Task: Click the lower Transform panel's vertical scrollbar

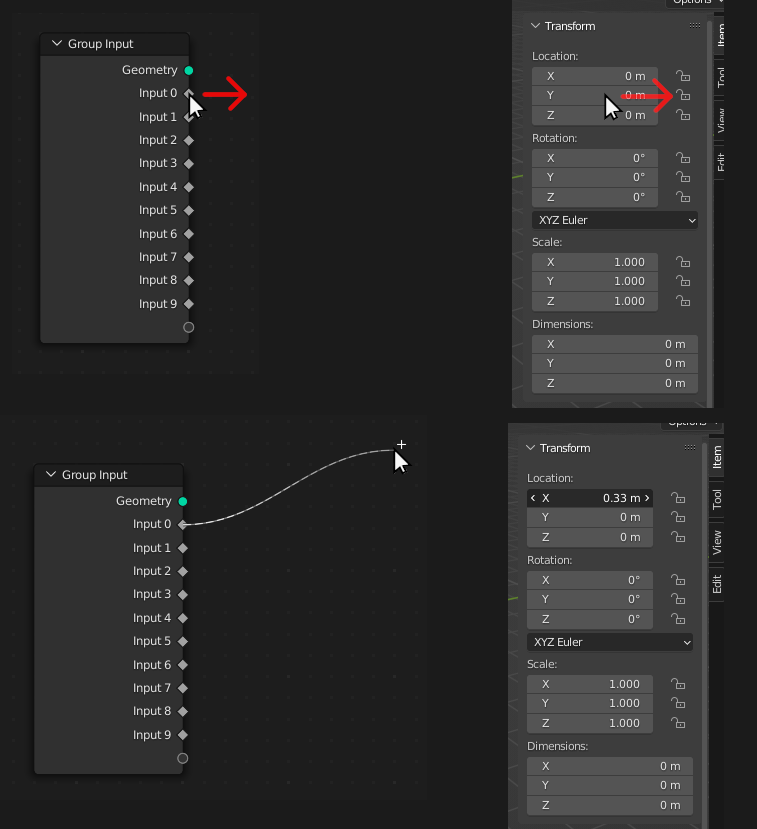Action: 705,634
